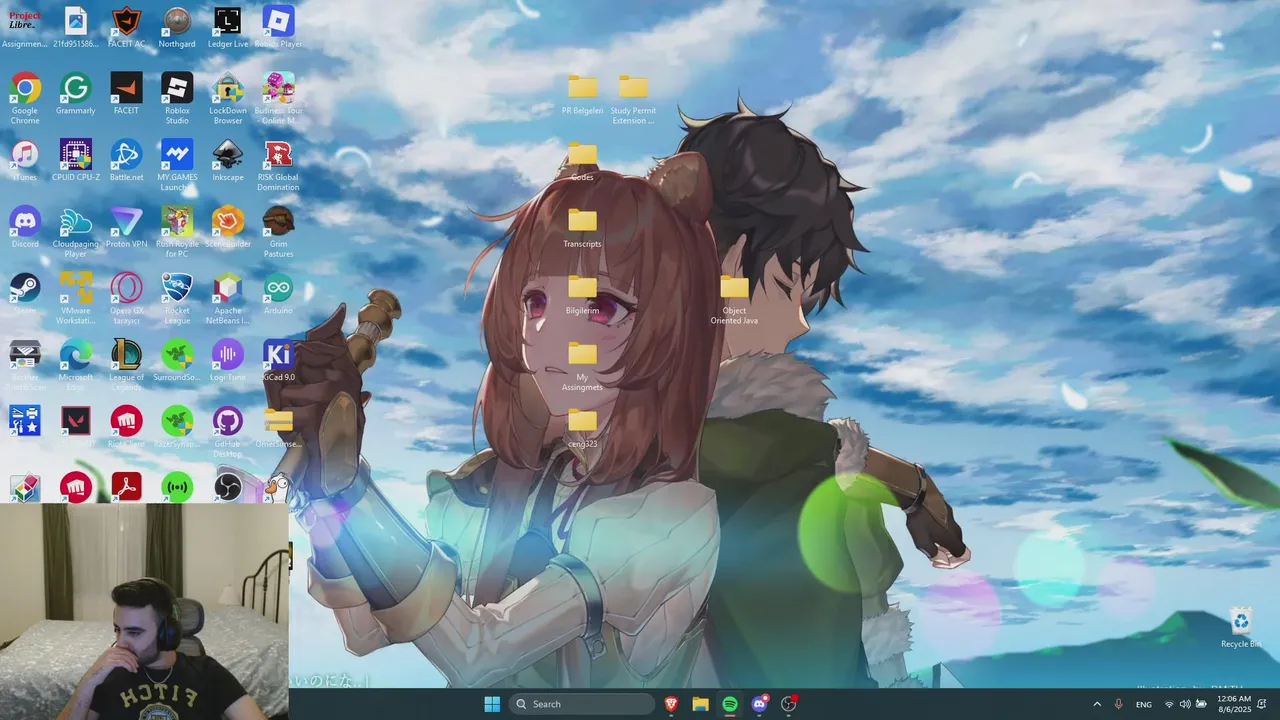The height and width of the screenshot is (720, 1280).
Task: Launch VMware Workstation from the desktop
Action: 76,299
